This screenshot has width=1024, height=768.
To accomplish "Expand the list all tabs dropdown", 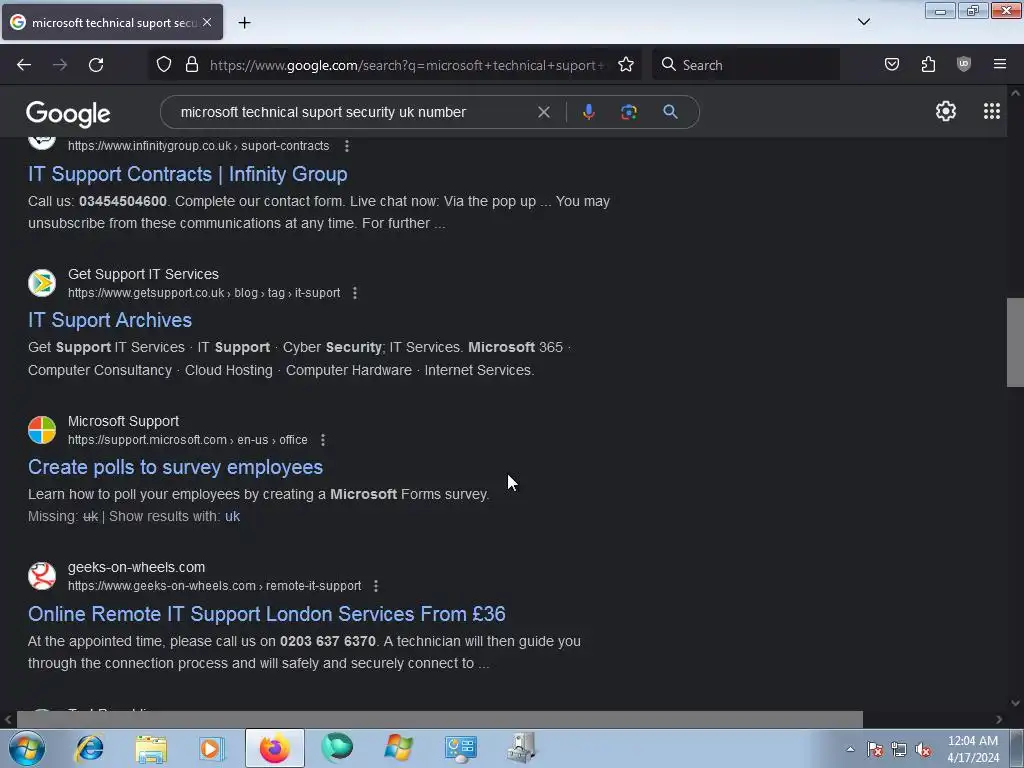I will [x=863, y=22].
